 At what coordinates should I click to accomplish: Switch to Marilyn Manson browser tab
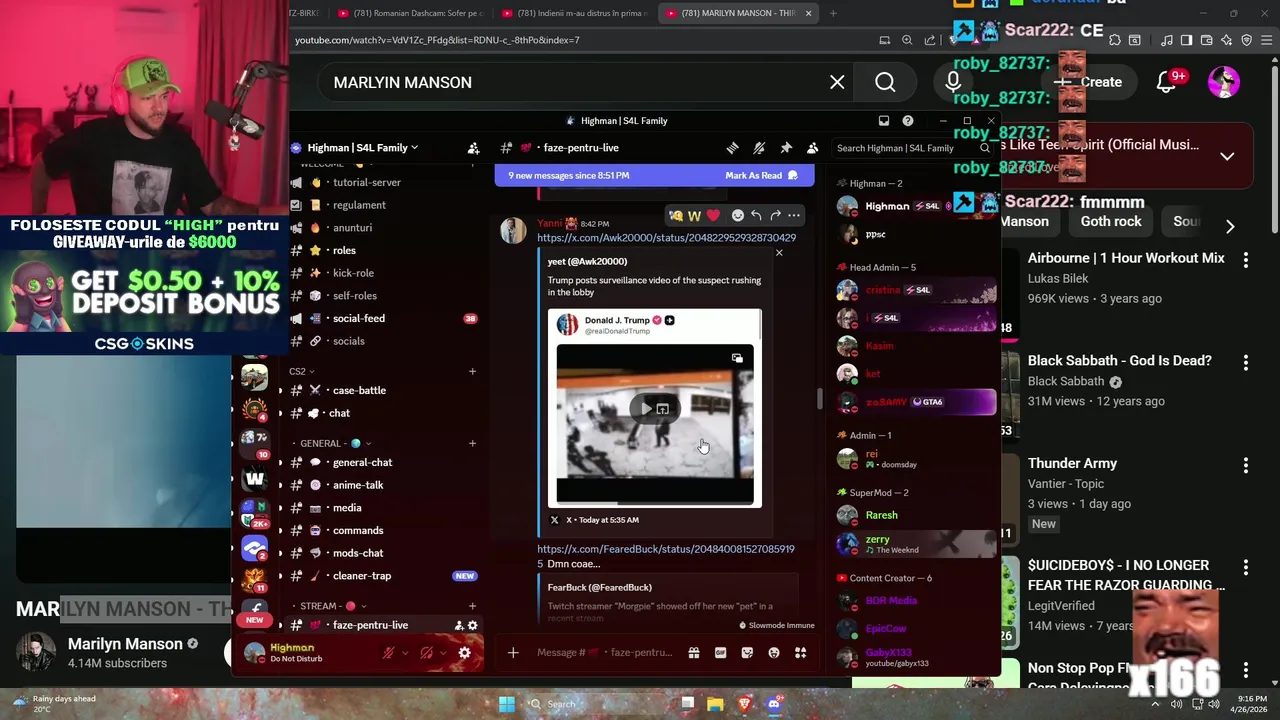pyautogui.click(x=738, y=13)
